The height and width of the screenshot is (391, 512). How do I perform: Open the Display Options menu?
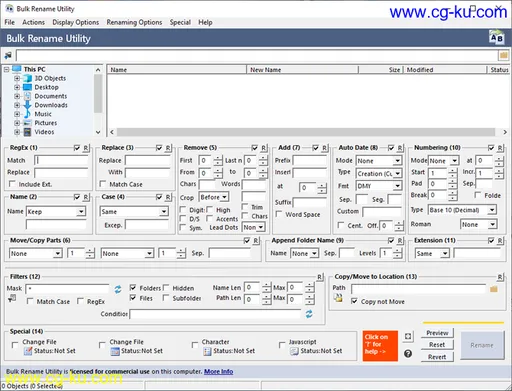(x=76, y=22)
